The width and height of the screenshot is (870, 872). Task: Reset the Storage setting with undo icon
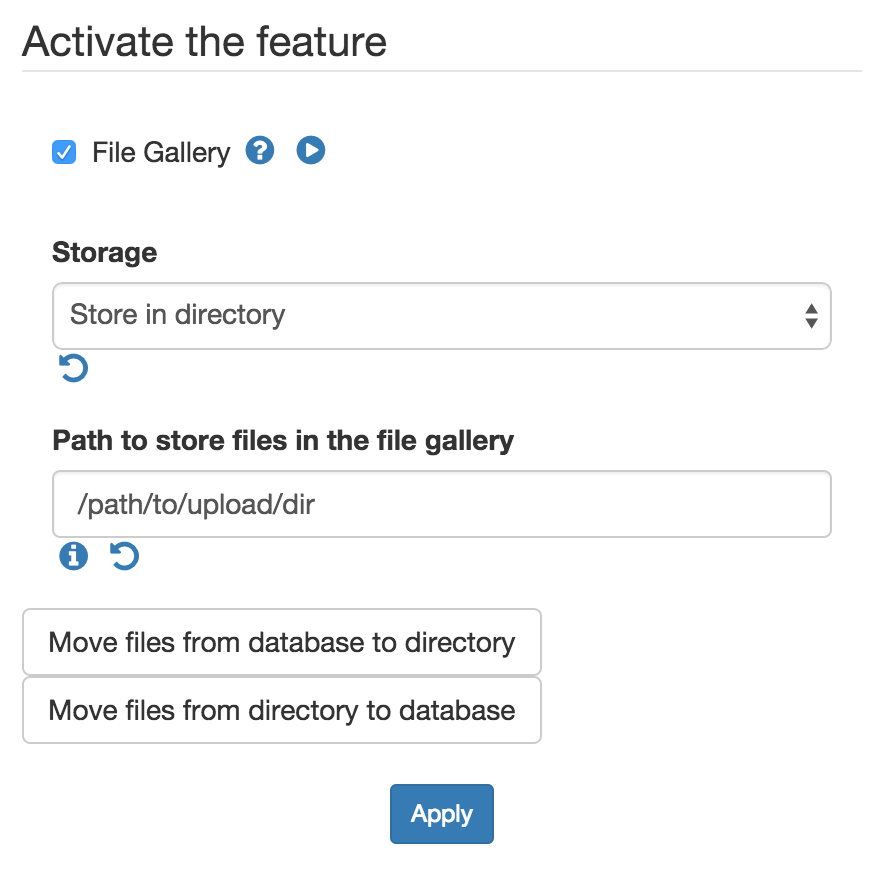tap(73, 368)
